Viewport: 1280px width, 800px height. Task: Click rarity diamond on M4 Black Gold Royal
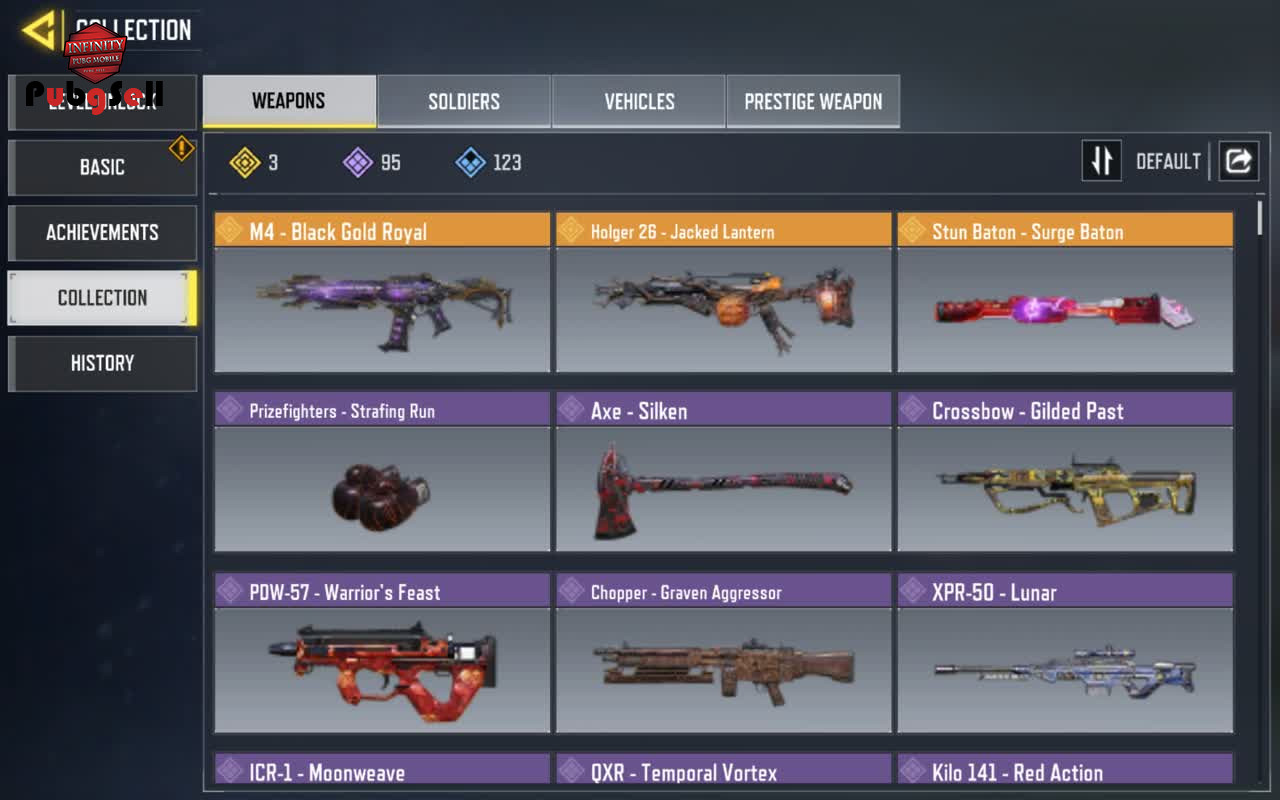tap(230, 231)
